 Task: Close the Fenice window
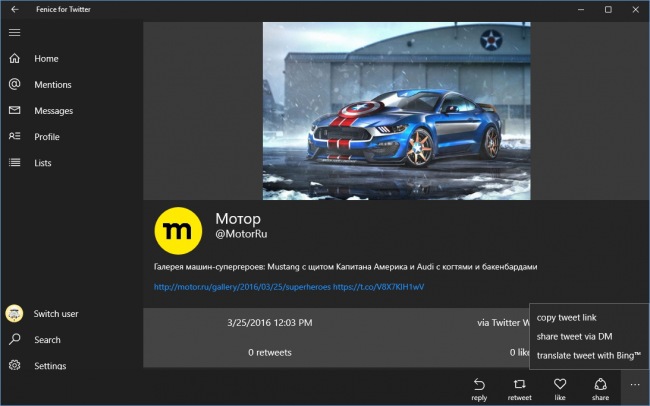(x=635, y=9)
